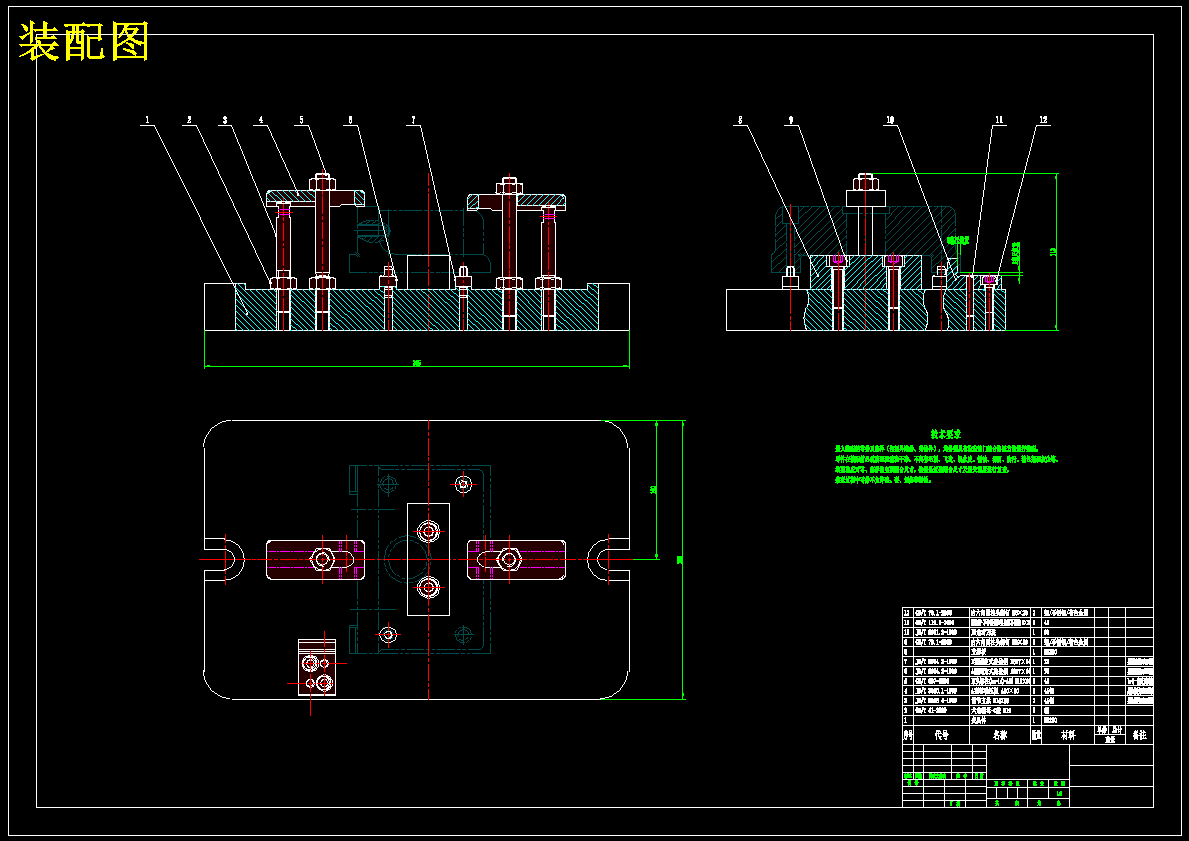Select part callout number 5
Image resolution: width=1189 pixels, height=841 pixels.
(x=301, y=119)
